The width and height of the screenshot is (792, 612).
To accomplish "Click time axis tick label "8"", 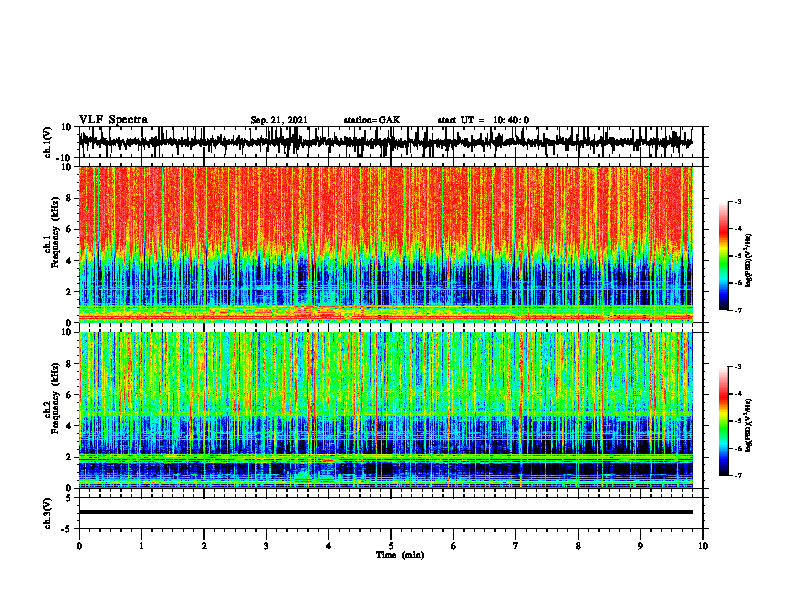I will pos(578,546).
